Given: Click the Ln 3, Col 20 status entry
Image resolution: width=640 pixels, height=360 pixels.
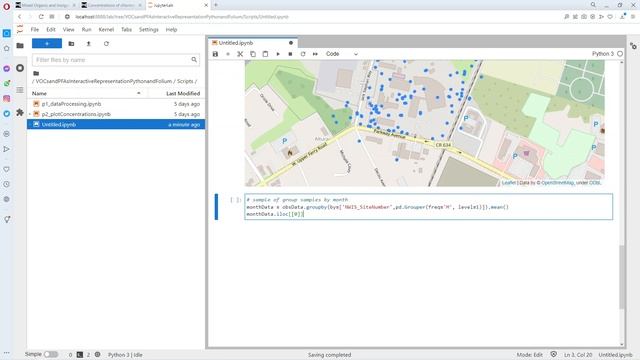Looking at the screenshot, I should pos(578,355).
